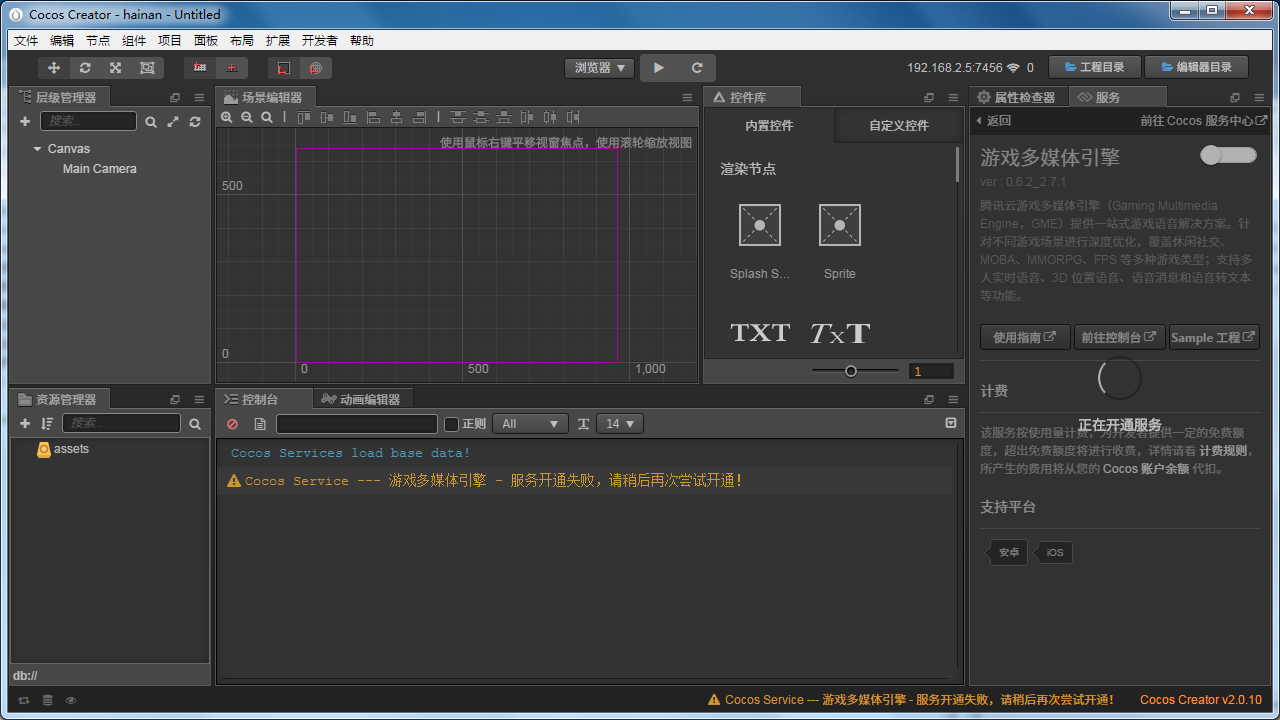1280x720 pixels.
Task: Zoom out the scene editor view
Action: tap(247, 117)
